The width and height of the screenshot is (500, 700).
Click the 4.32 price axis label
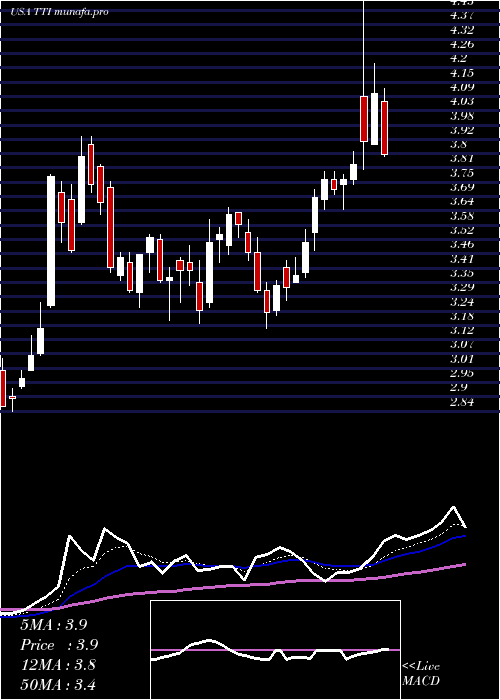coord(463,30)
